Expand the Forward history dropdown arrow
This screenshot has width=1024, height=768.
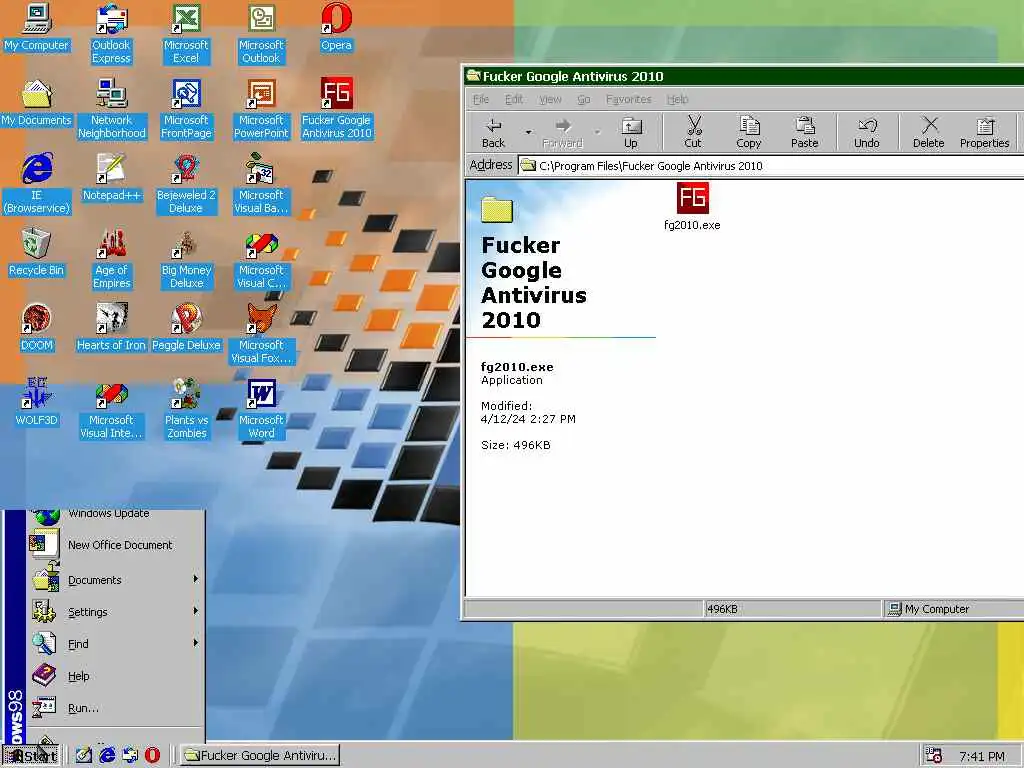(x=597, y=133)
